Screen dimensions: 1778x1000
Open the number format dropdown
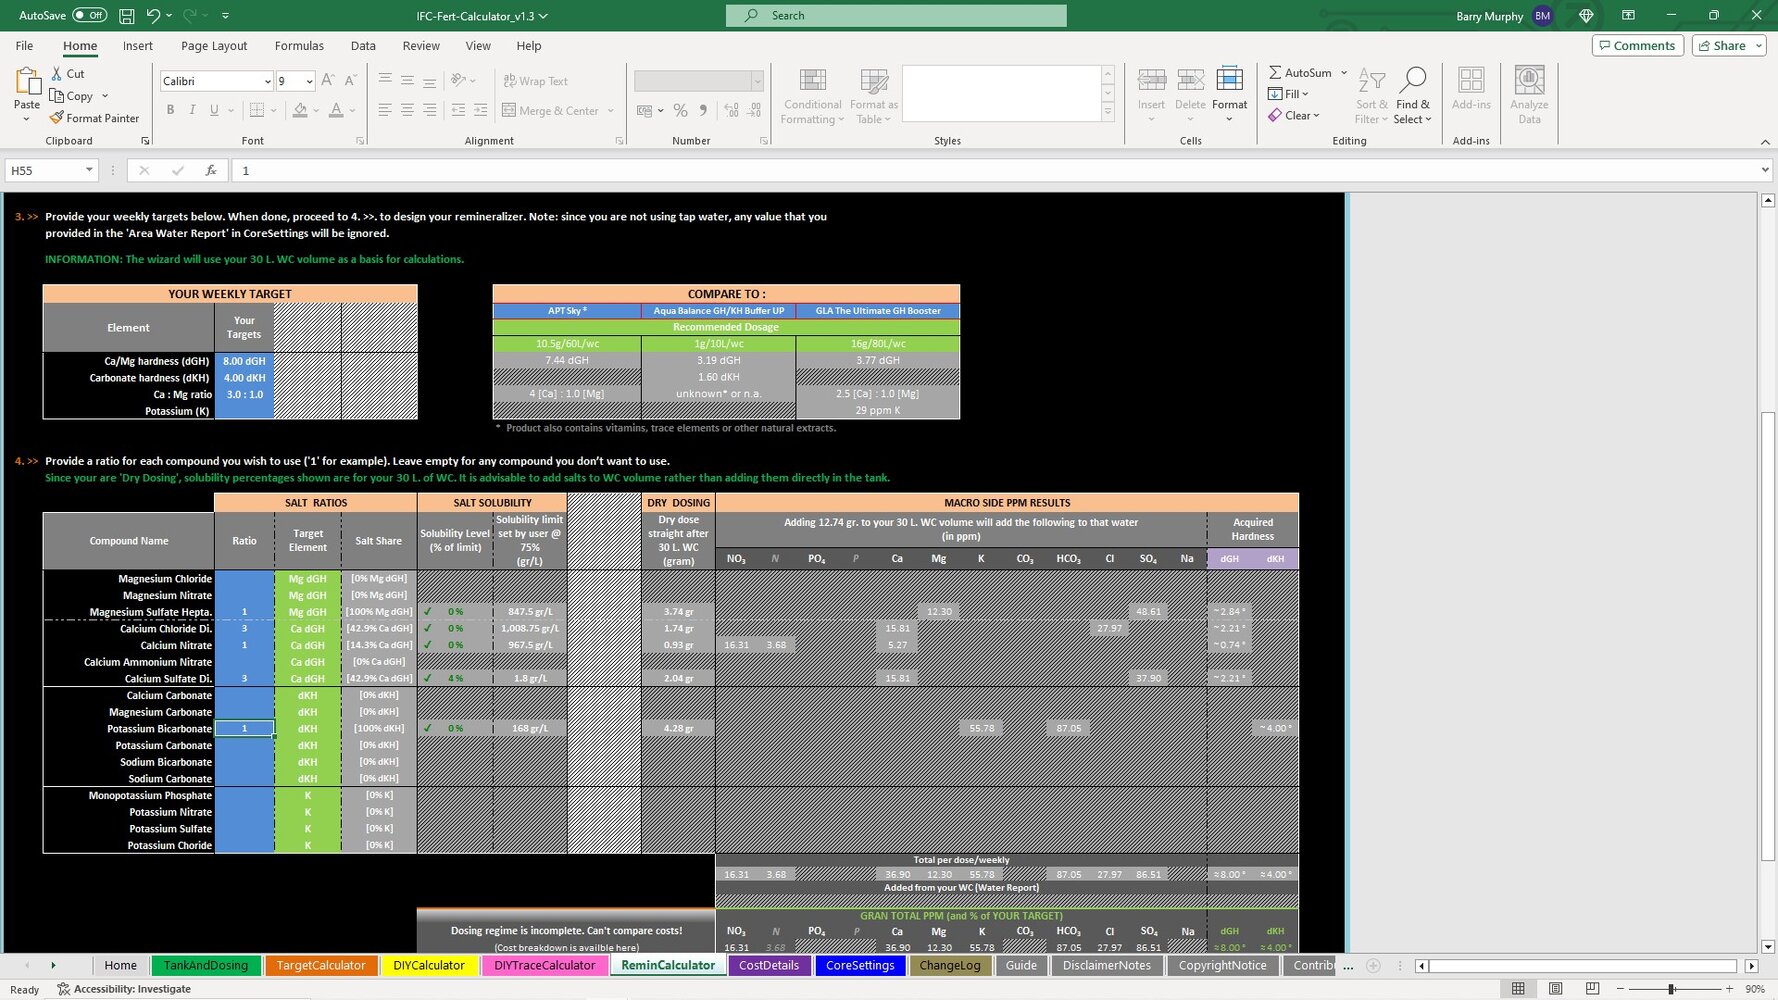(757, 81)
